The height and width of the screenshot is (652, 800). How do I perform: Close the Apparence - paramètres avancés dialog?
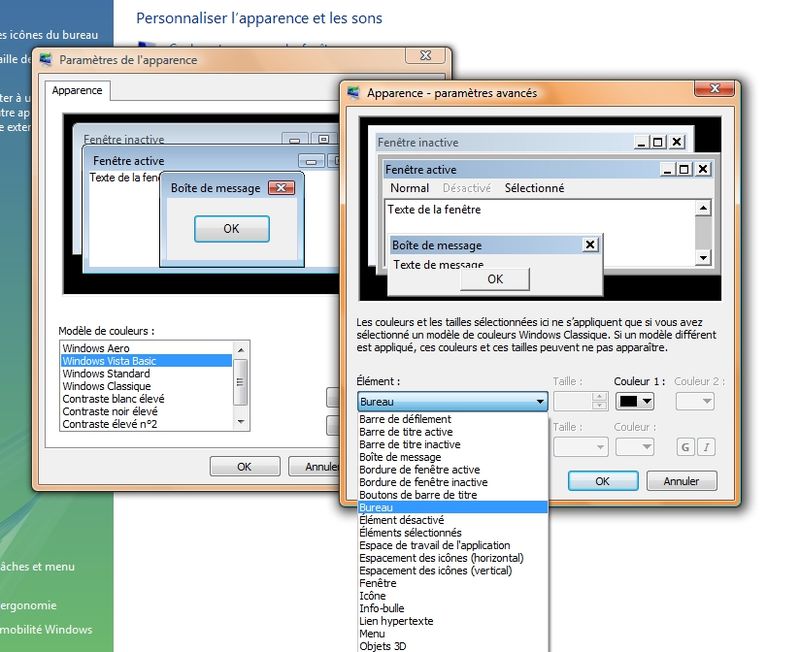point(714,89)
